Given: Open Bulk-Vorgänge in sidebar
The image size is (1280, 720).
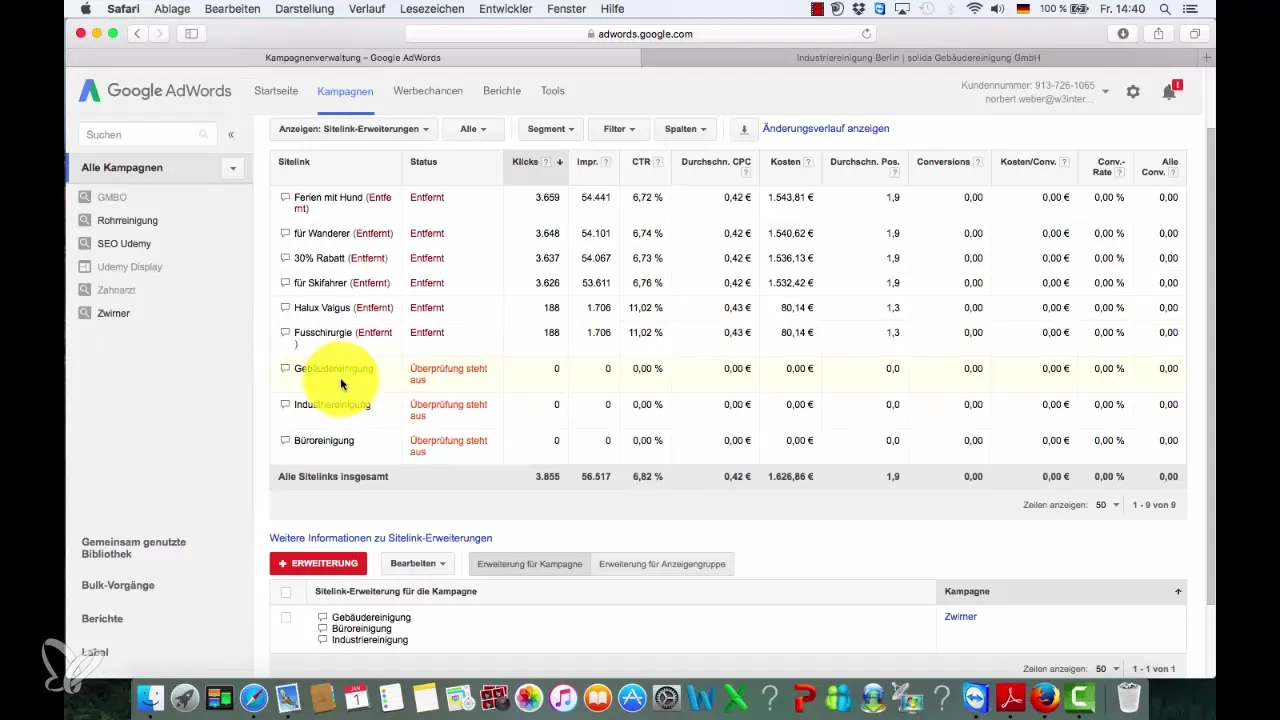Looking at the screenshot, I should coord(118,586).
